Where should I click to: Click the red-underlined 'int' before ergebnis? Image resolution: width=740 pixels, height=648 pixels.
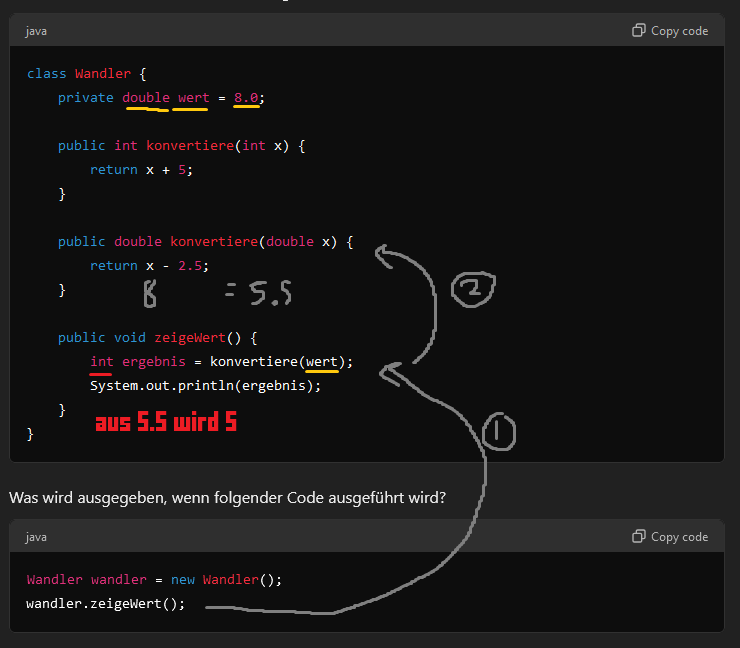101,362
